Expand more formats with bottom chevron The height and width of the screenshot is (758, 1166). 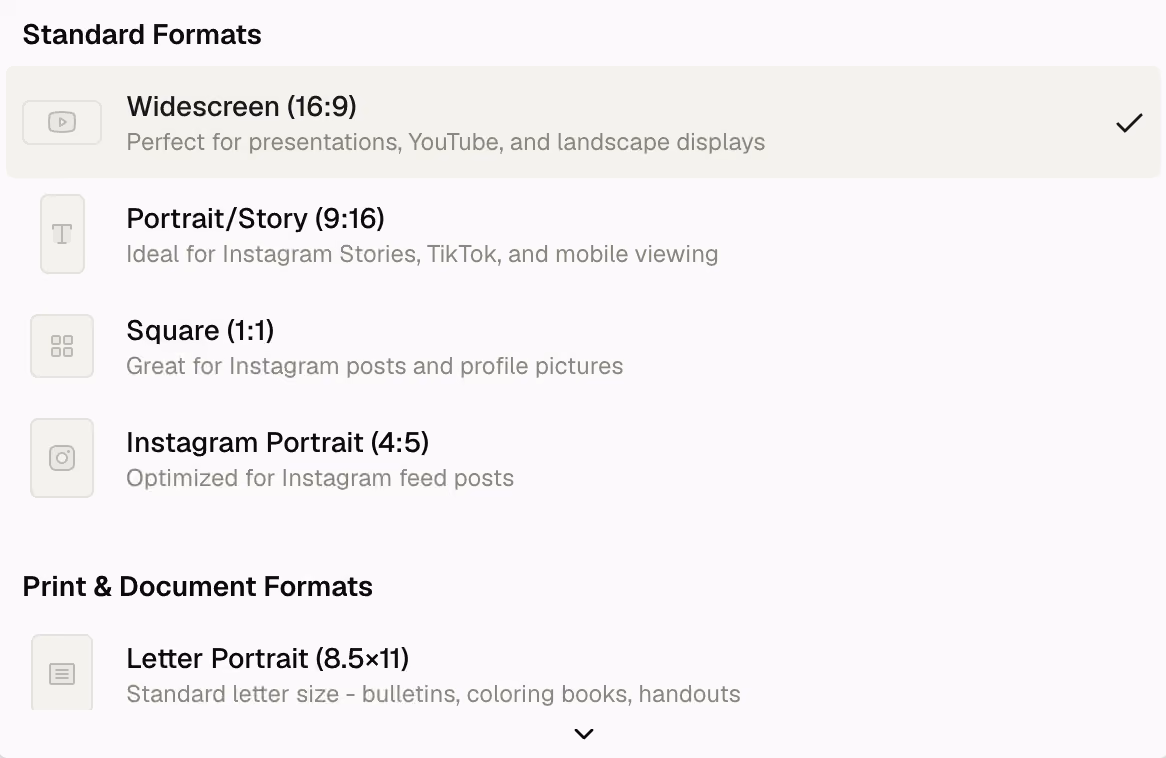pyautogui.click(x=584, y=734)
